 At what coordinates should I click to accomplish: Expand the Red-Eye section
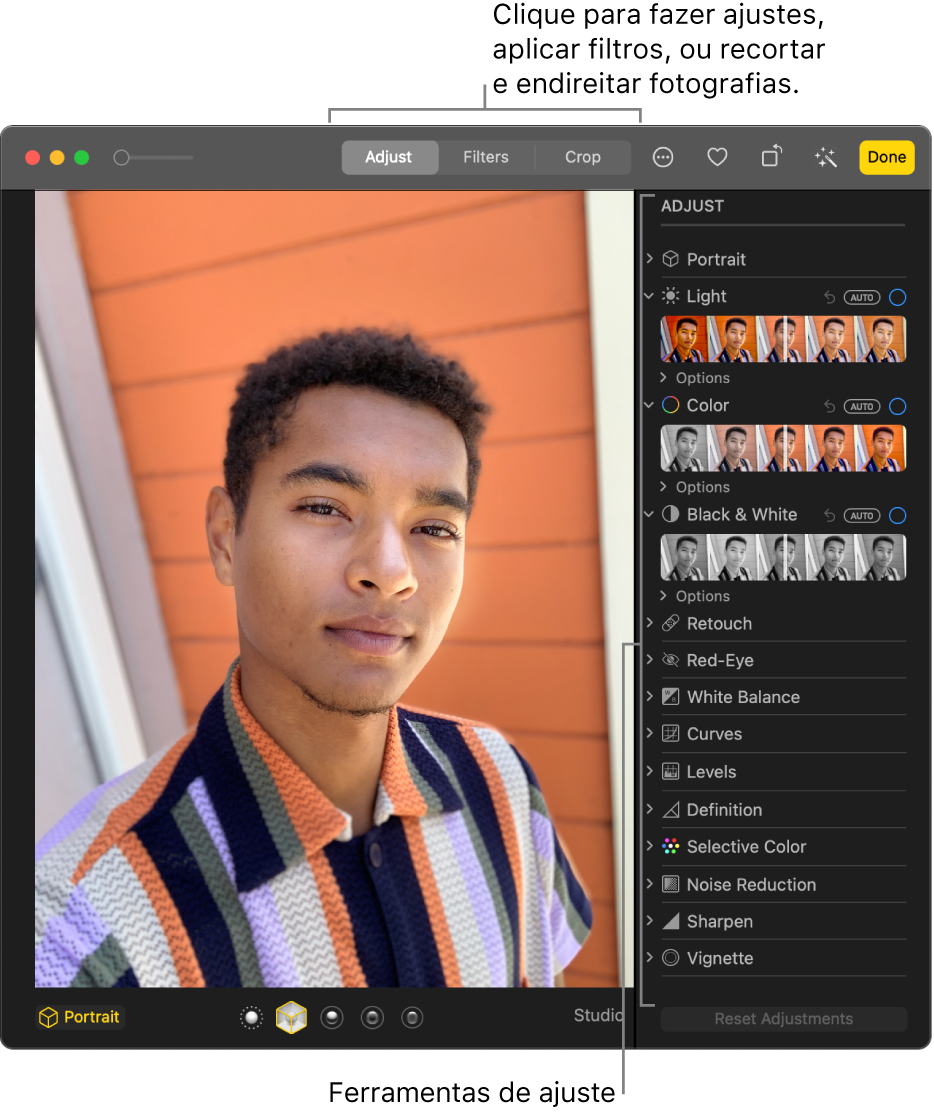[649, 660]
